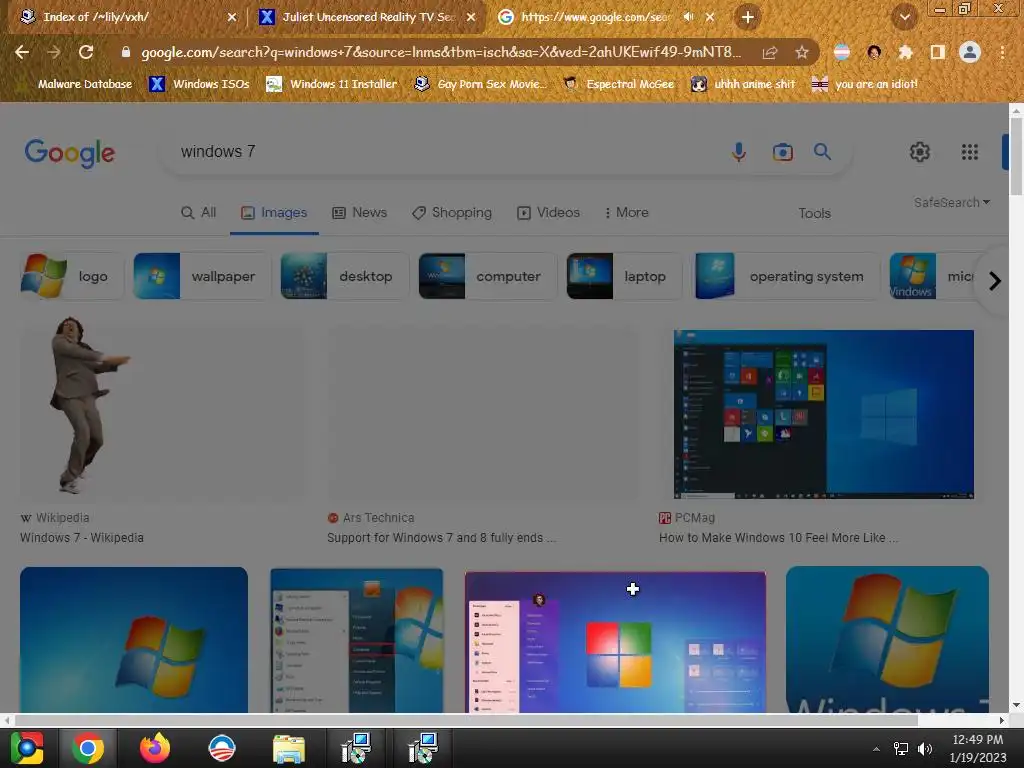
Task: Open Google quick settings gear
Action: click(x=920, y=152)
